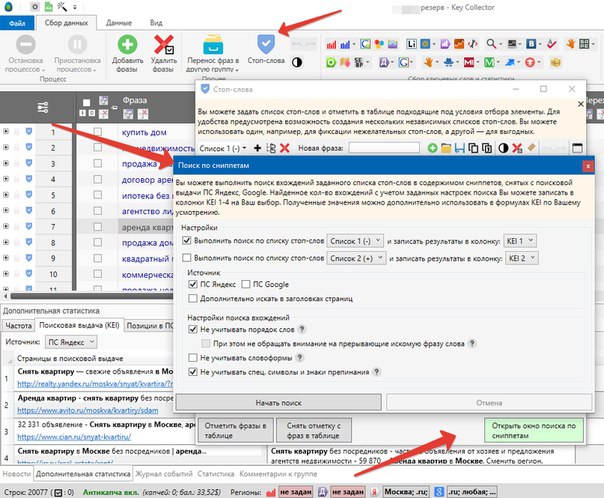Image resolution: width=604 pixels, height=498 pixels.
Task: Click column settings sliders icon in table header
Action: pos(42,107)
